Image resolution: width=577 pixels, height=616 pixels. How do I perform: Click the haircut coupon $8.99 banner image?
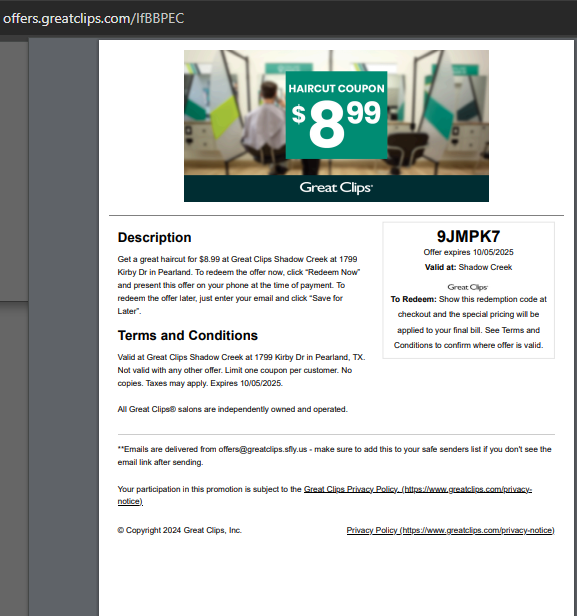(x=336, y=126)
